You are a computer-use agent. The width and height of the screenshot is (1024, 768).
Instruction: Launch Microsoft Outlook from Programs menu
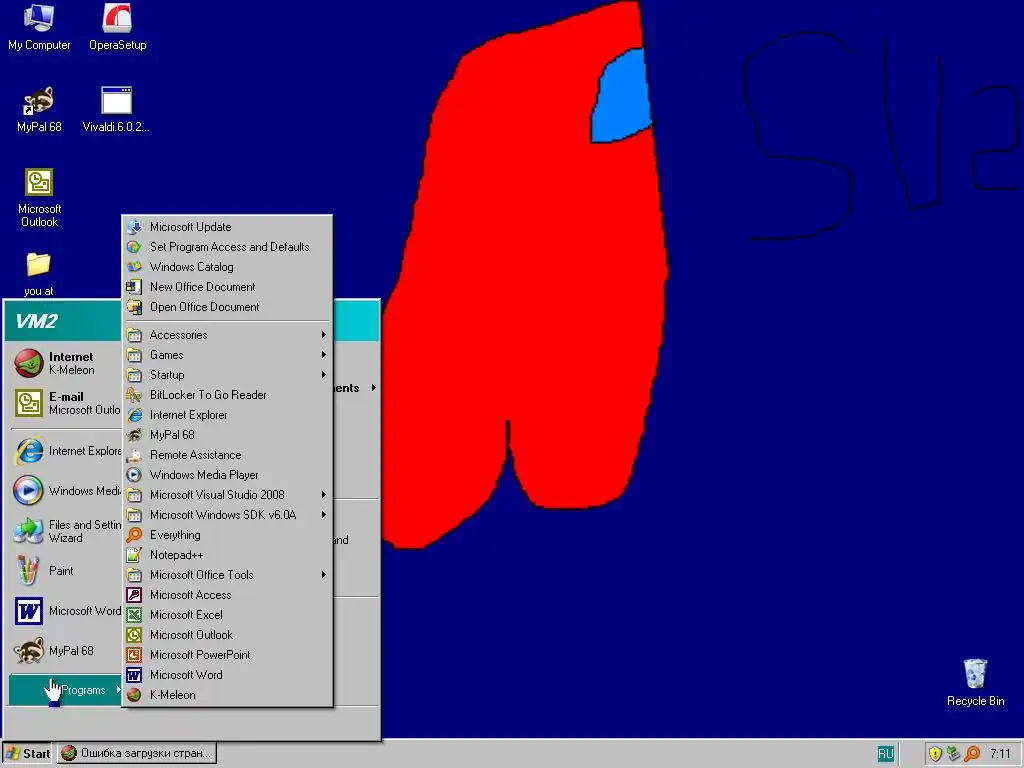[228, 635]
